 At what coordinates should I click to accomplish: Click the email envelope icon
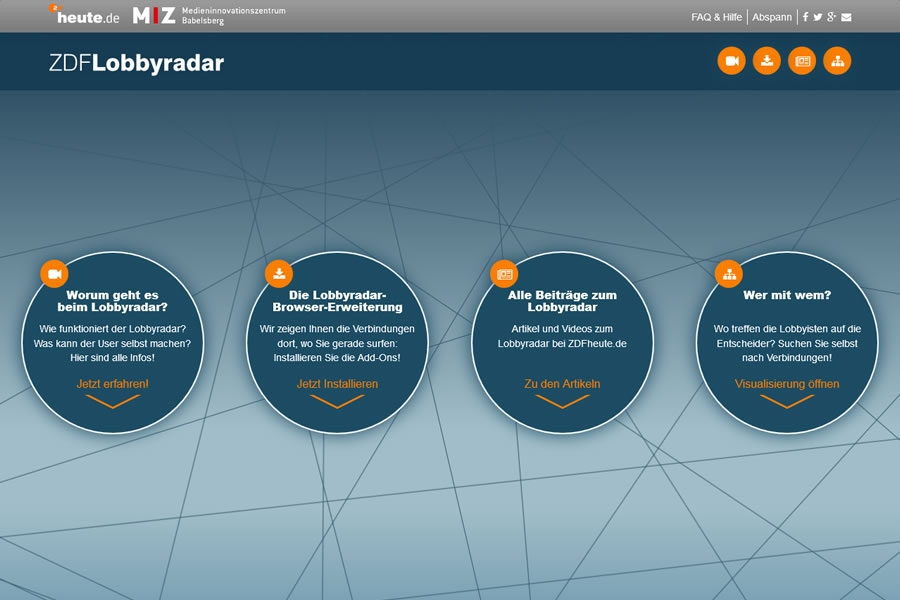[x=846, y=17]
